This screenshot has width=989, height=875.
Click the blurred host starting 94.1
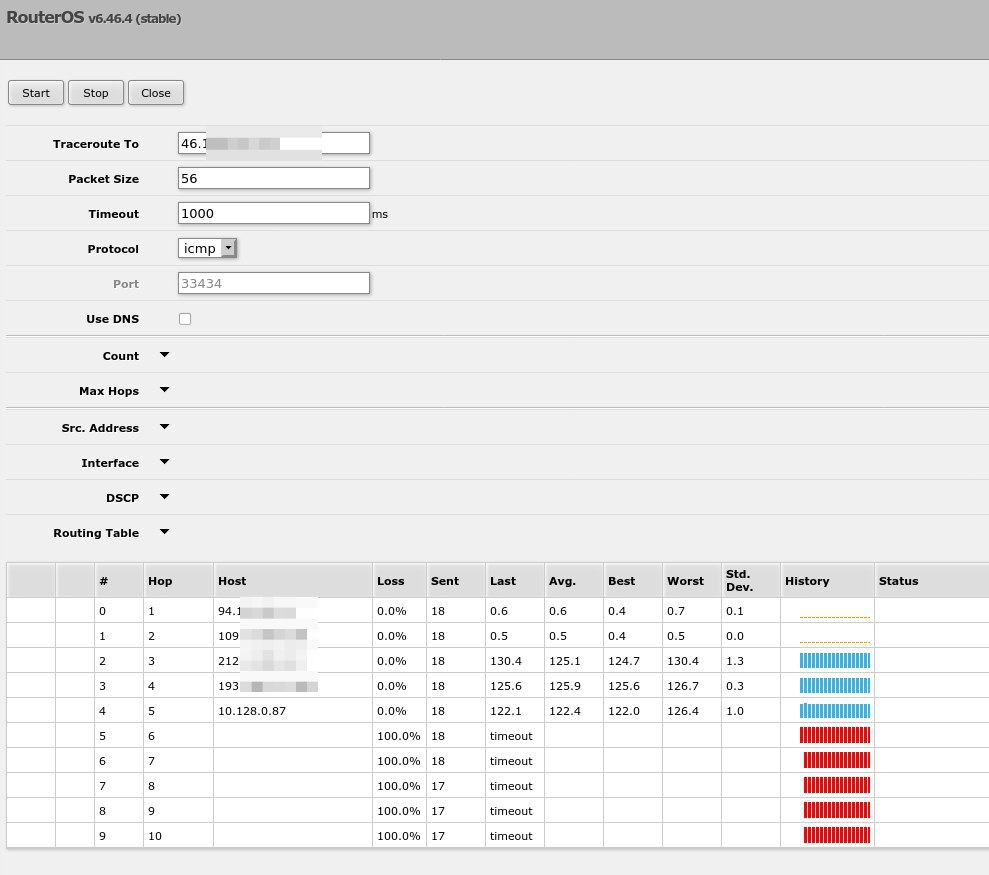257,611
